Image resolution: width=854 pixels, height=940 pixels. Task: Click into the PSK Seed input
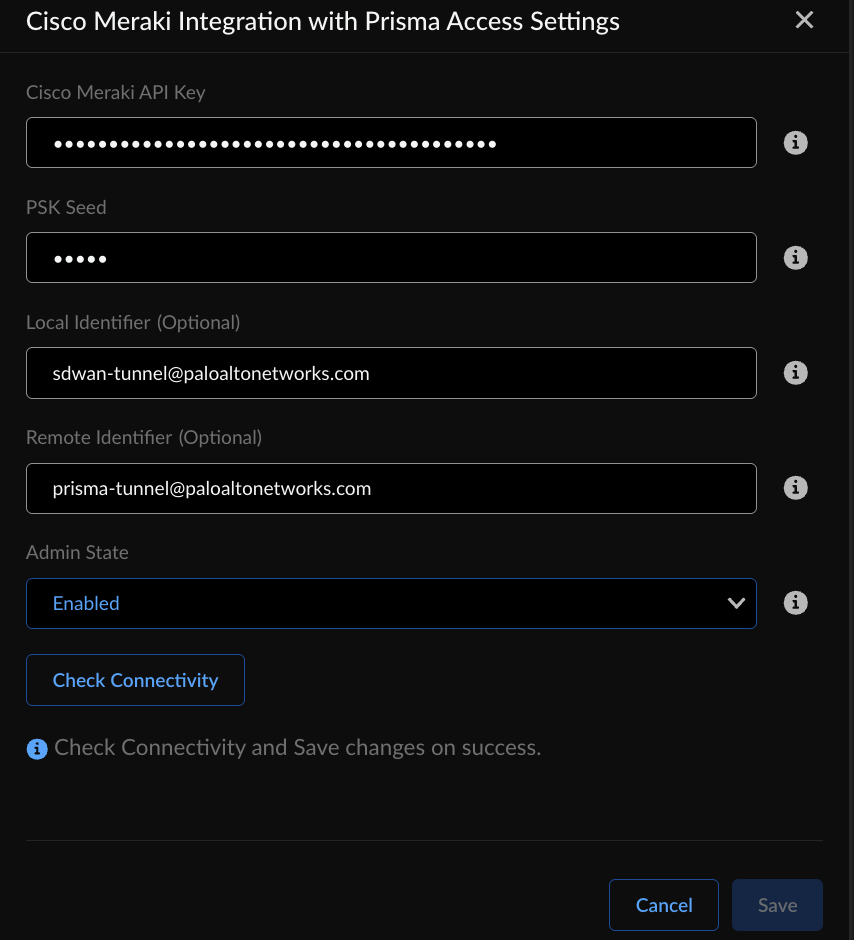click(391, 258)
